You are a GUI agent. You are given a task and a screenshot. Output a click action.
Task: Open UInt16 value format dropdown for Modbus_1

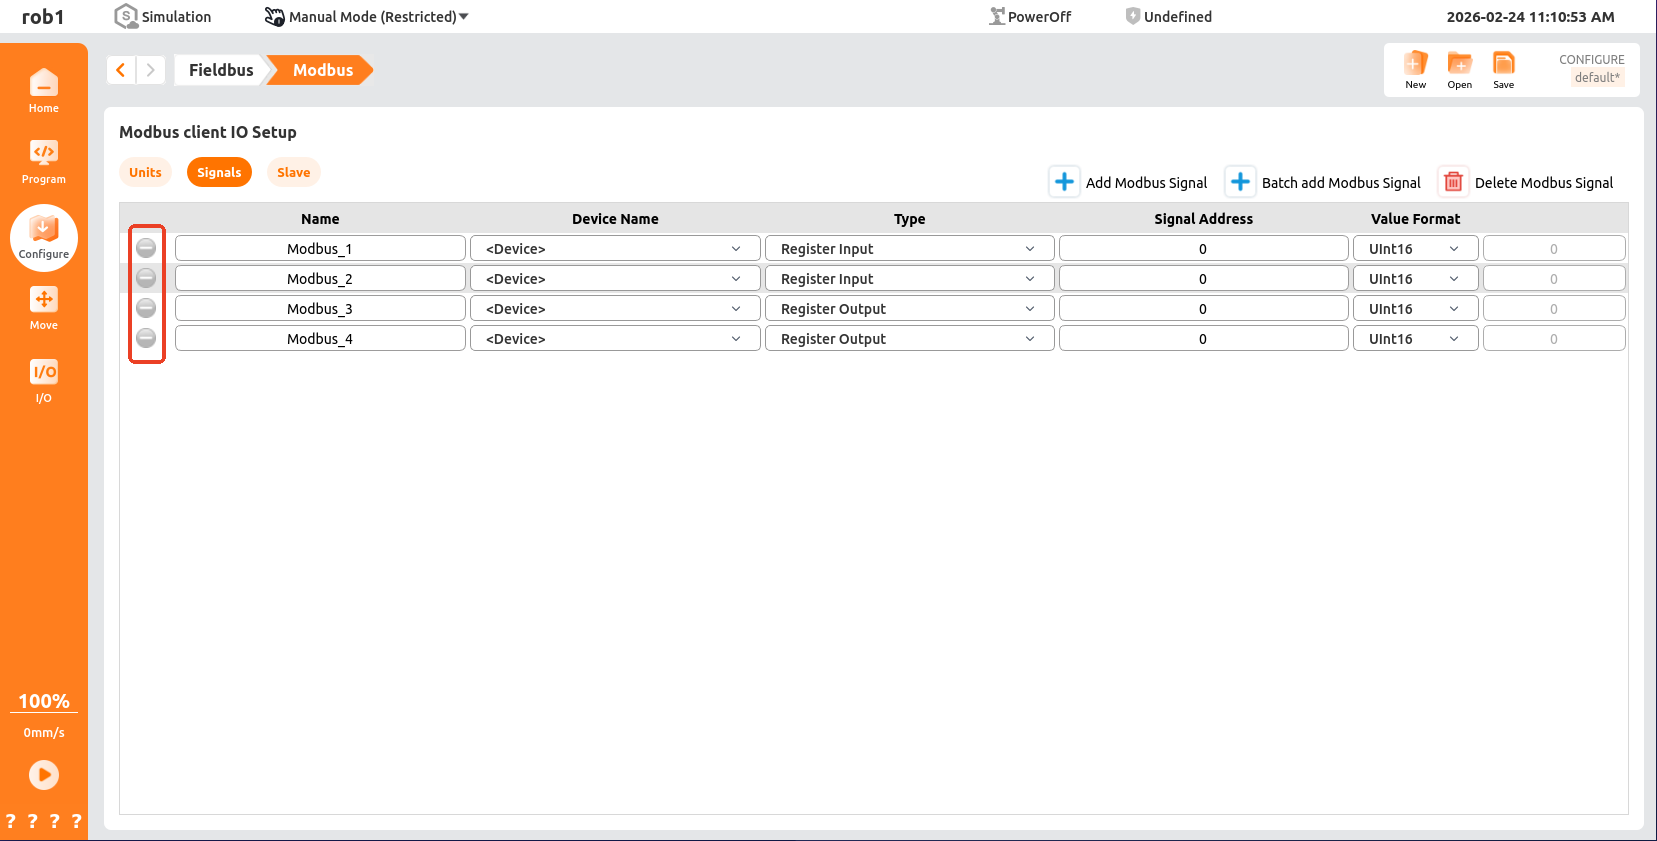tap(1414, 249)
